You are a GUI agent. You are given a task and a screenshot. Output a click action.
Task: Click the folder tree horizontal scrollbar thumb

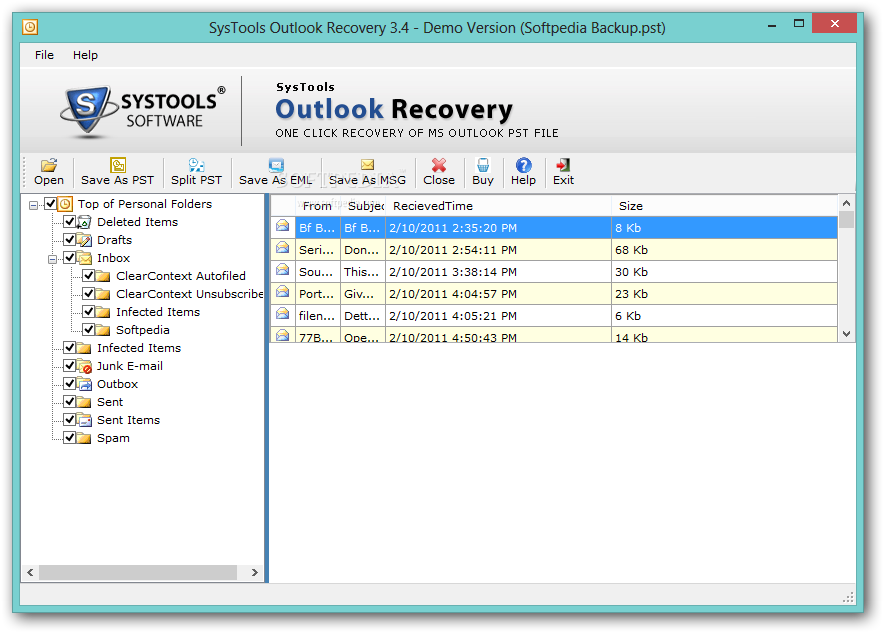(x=138, y=573)
